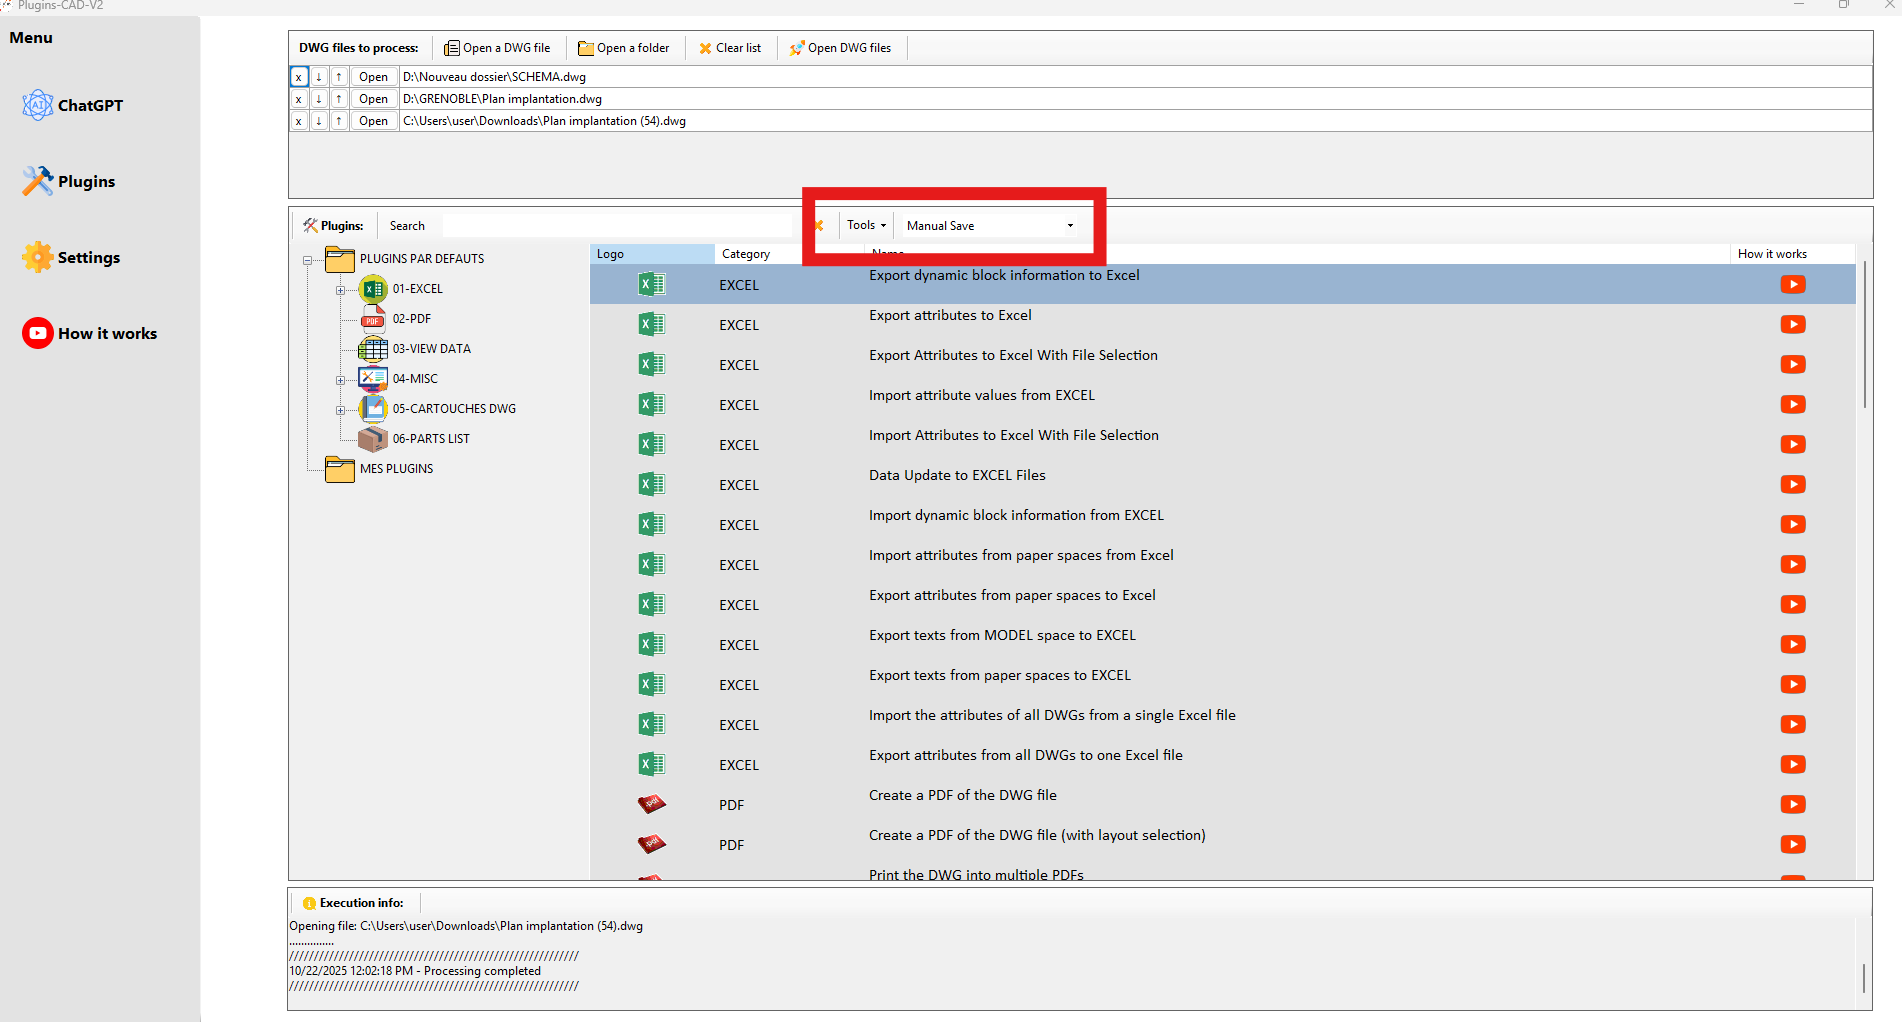The height and width of the screenshot is (1022, 1902).
Task: Move Plan implantation.dwg down in list
Action: coord(319,99)
